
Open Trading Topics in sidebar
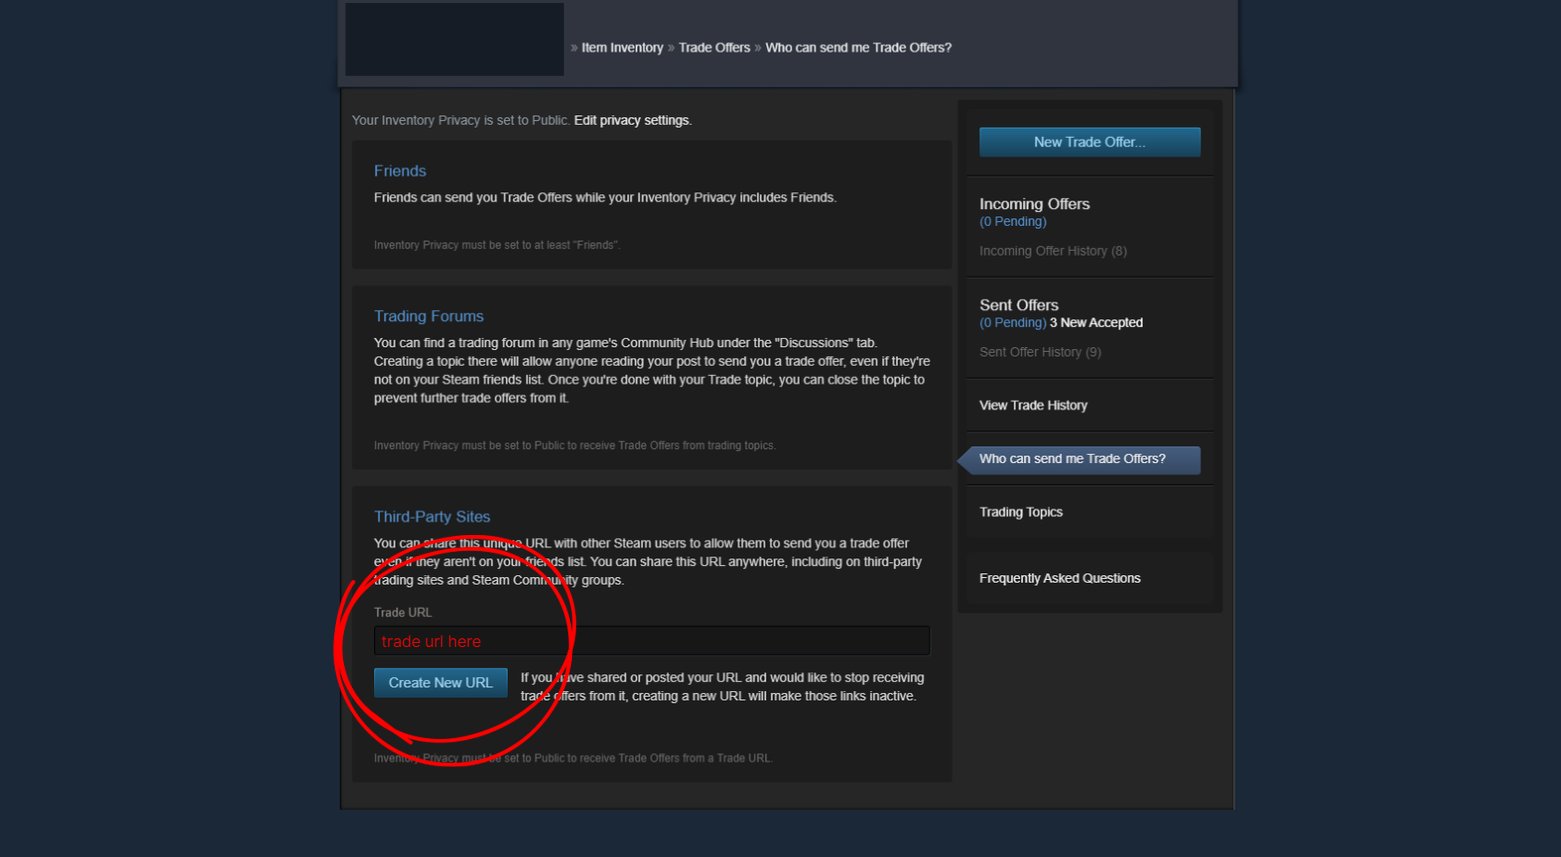pyautogui.click(x=1020, y=512)
